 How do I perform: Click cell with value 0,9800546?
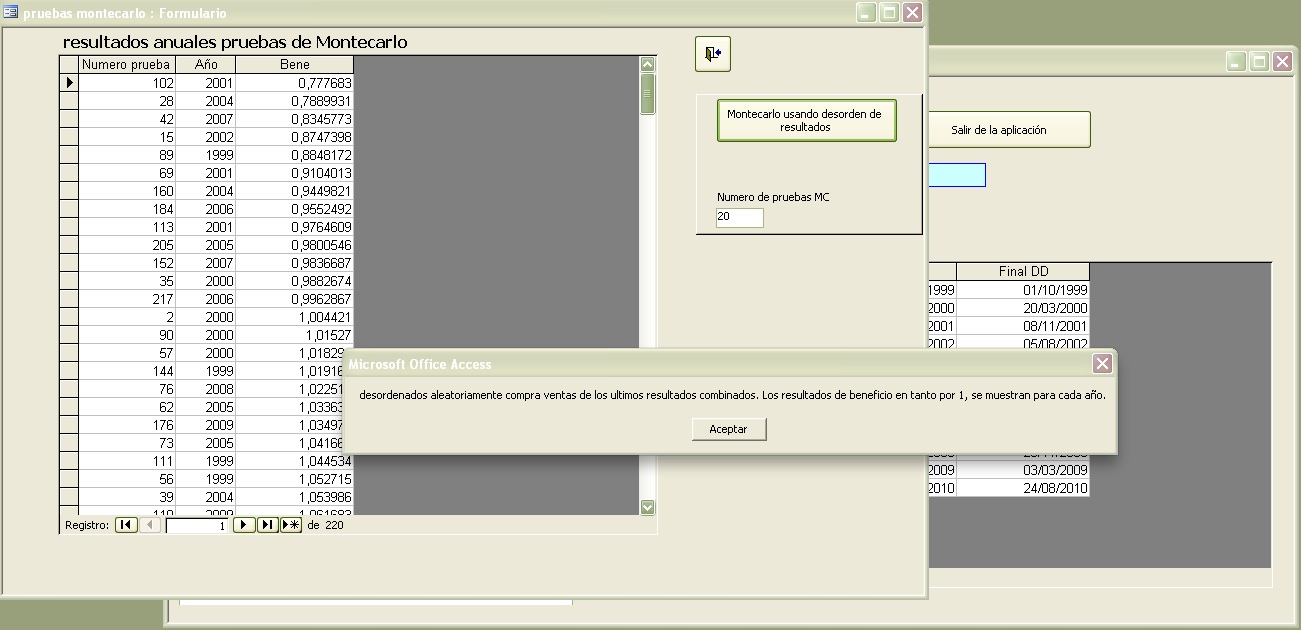[295, 246]
